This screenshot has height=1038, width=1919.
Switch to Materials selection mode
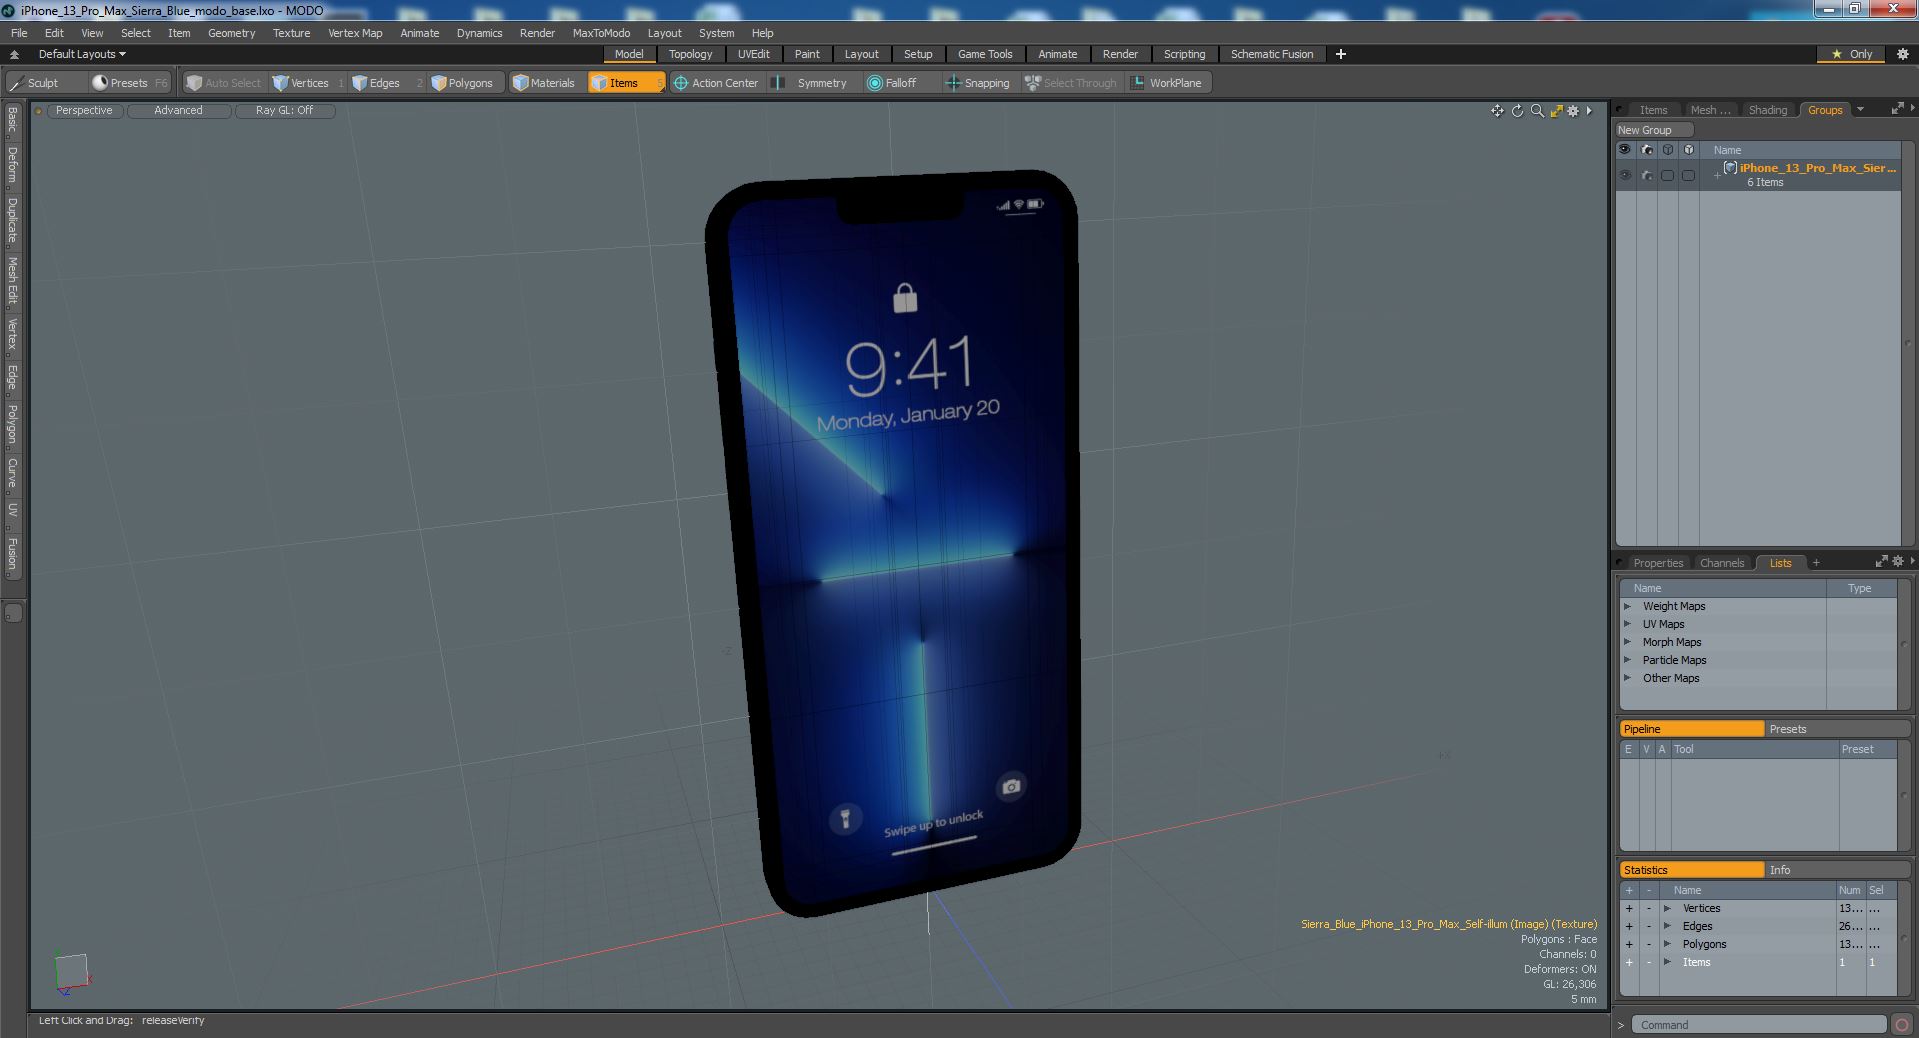click(x=544, y=83)
